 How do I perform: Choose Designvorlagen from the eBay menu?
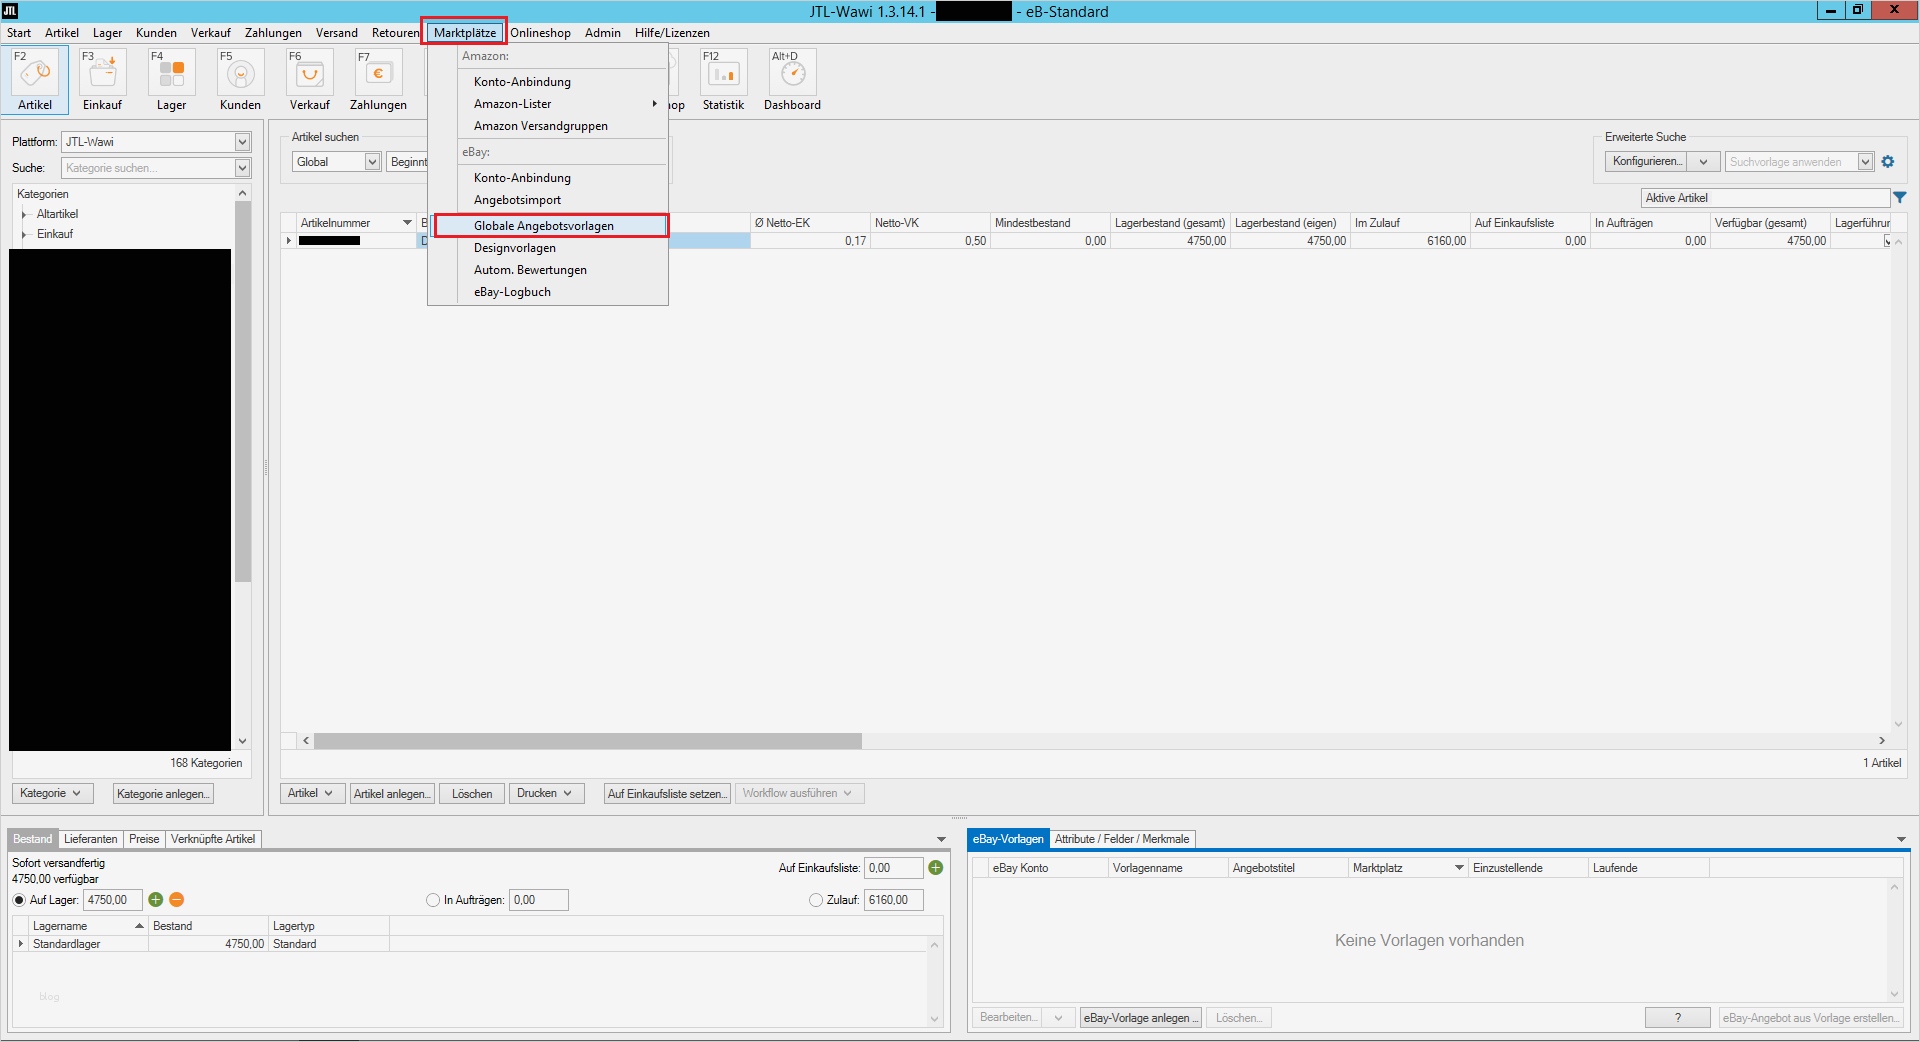[515, 248]
